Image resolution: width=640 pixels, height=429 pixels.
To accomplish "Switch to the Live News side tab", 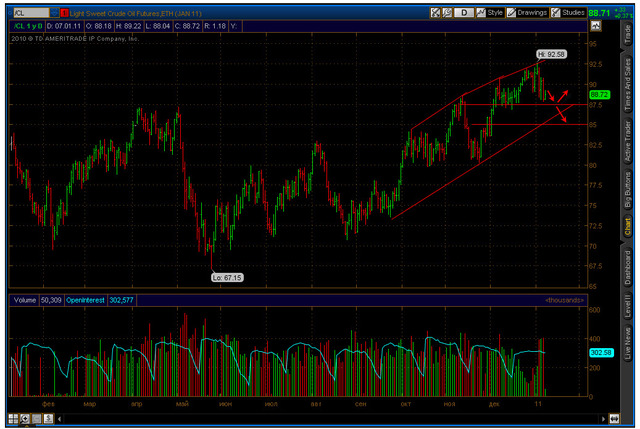I will (x=627, y=343).
